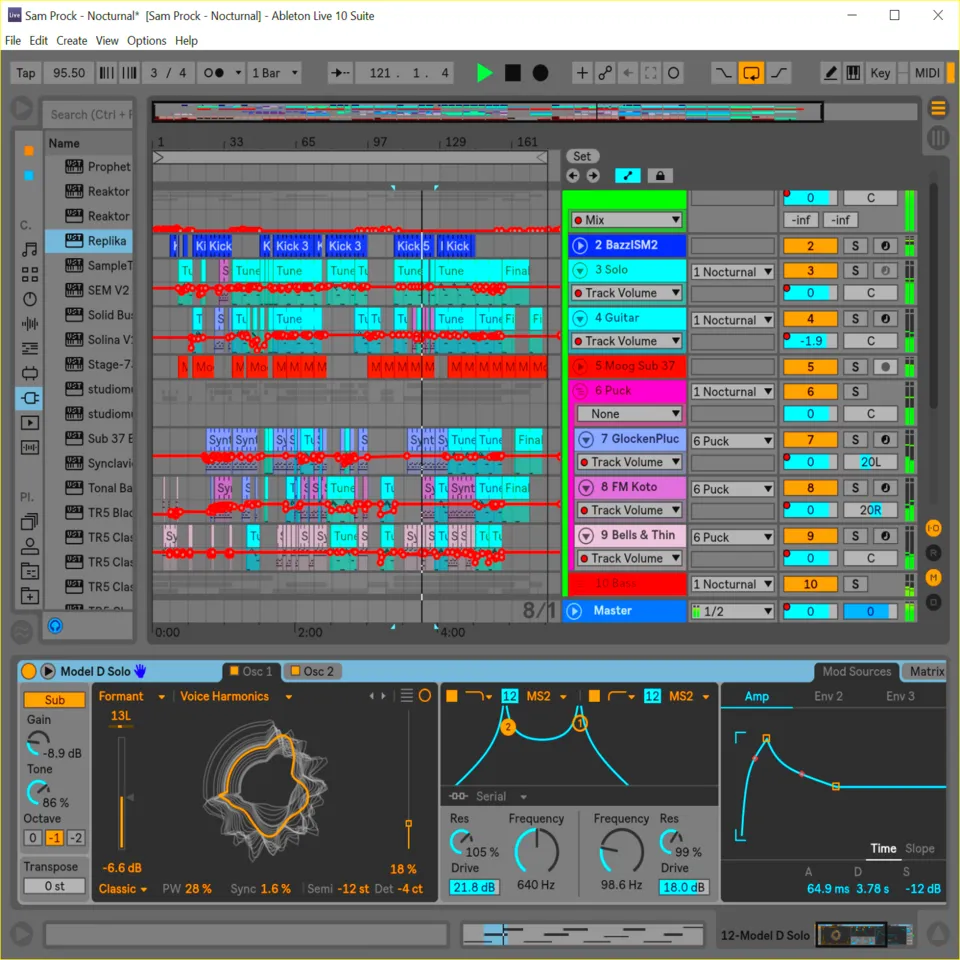Click the Tap tempo button
Image resolution: width=960 pixels, height=960 pixels.
[x=26, y=73]
